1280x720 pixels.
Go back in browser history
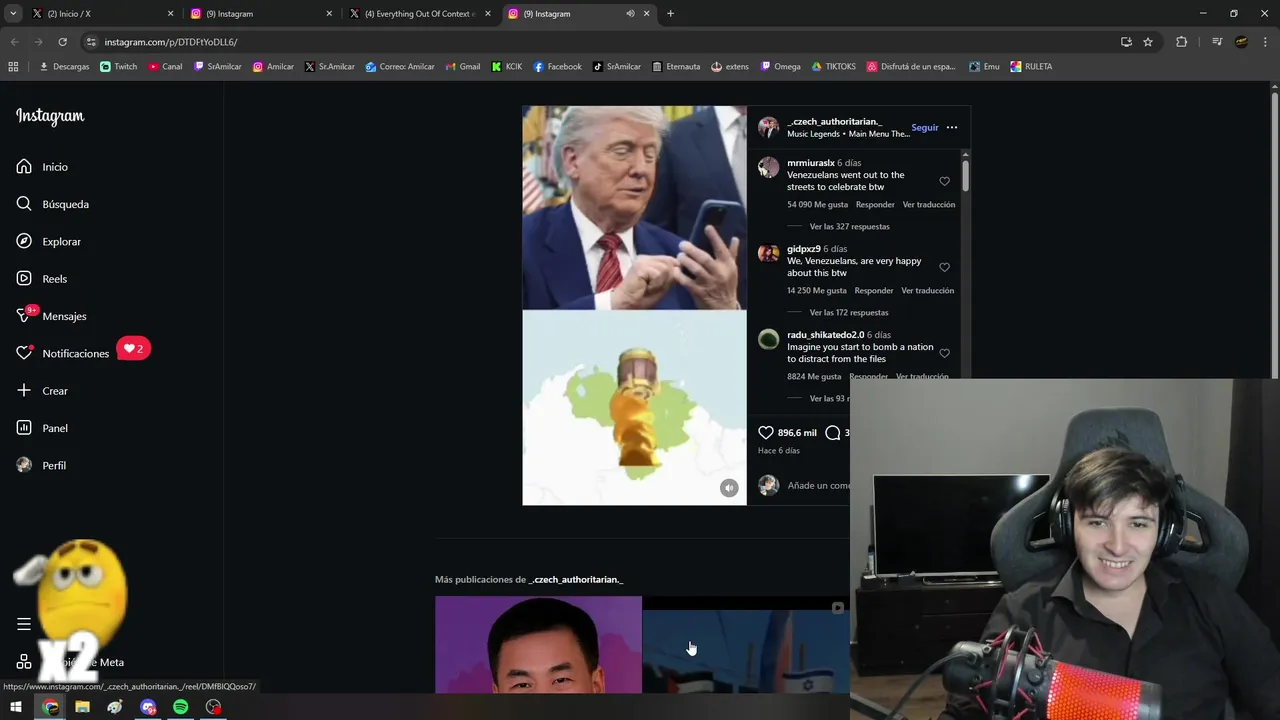point(14,42)
